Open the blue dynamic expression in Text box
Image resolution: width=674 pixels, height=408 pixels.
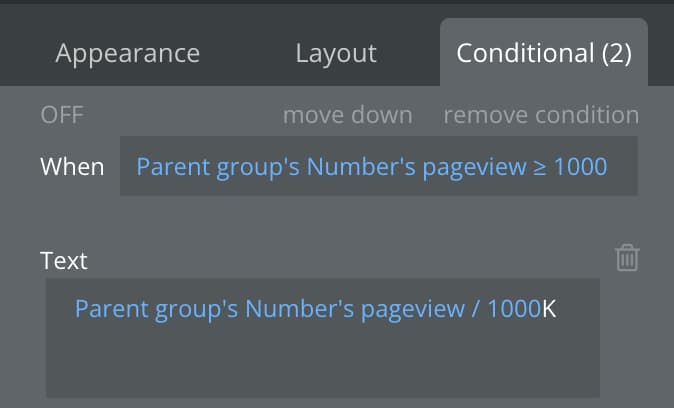pyautogui.click(x=308, y=309)
